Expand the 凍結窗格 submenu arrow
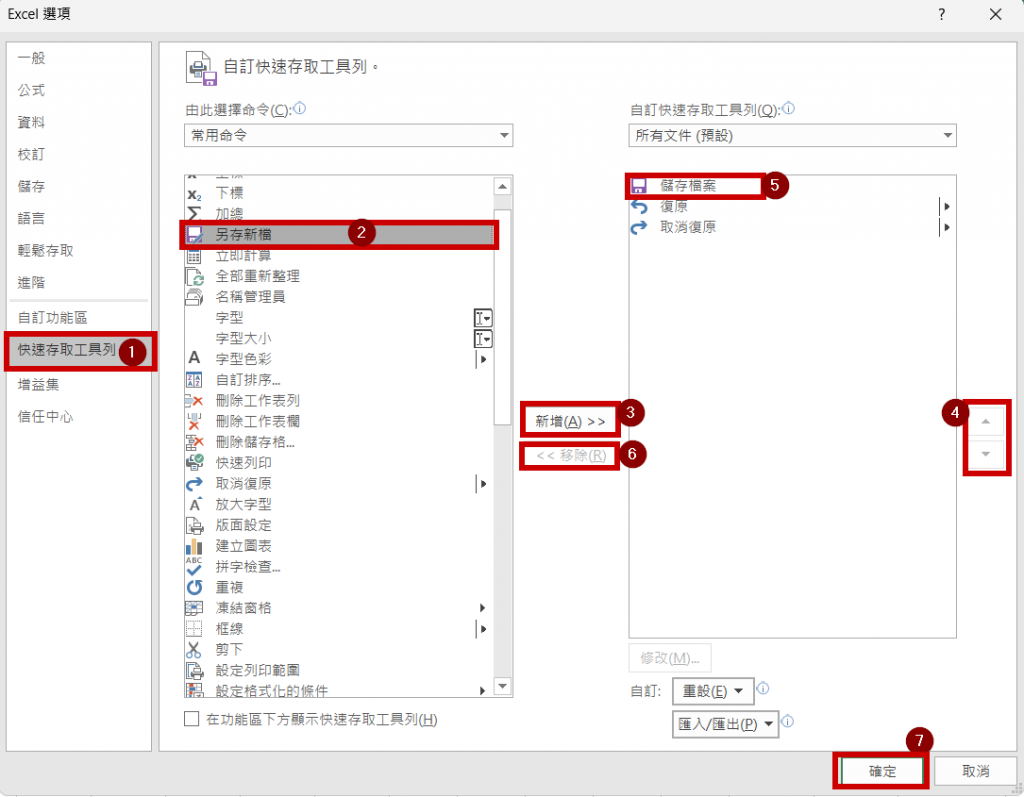The width and height of the screenshot is (1024, 797). pyautogui.click(x=482, y=608)
